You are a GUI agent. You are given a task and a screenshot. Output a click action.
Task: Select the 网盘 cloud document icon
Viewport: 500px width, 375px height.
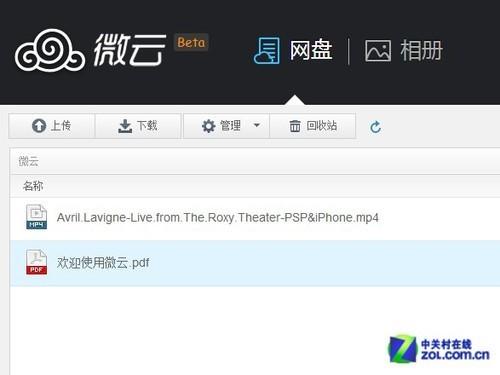267,51
